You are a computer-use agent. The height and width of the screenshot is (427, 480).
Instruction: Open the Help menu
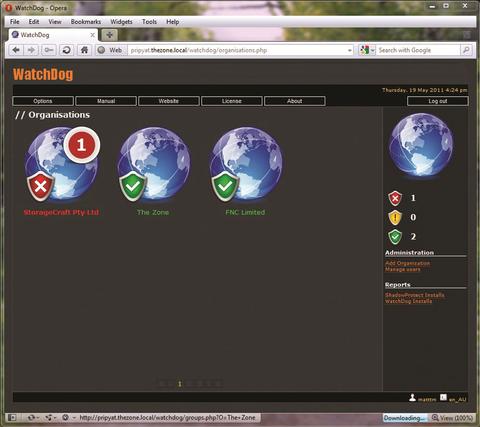pos(173,22)
